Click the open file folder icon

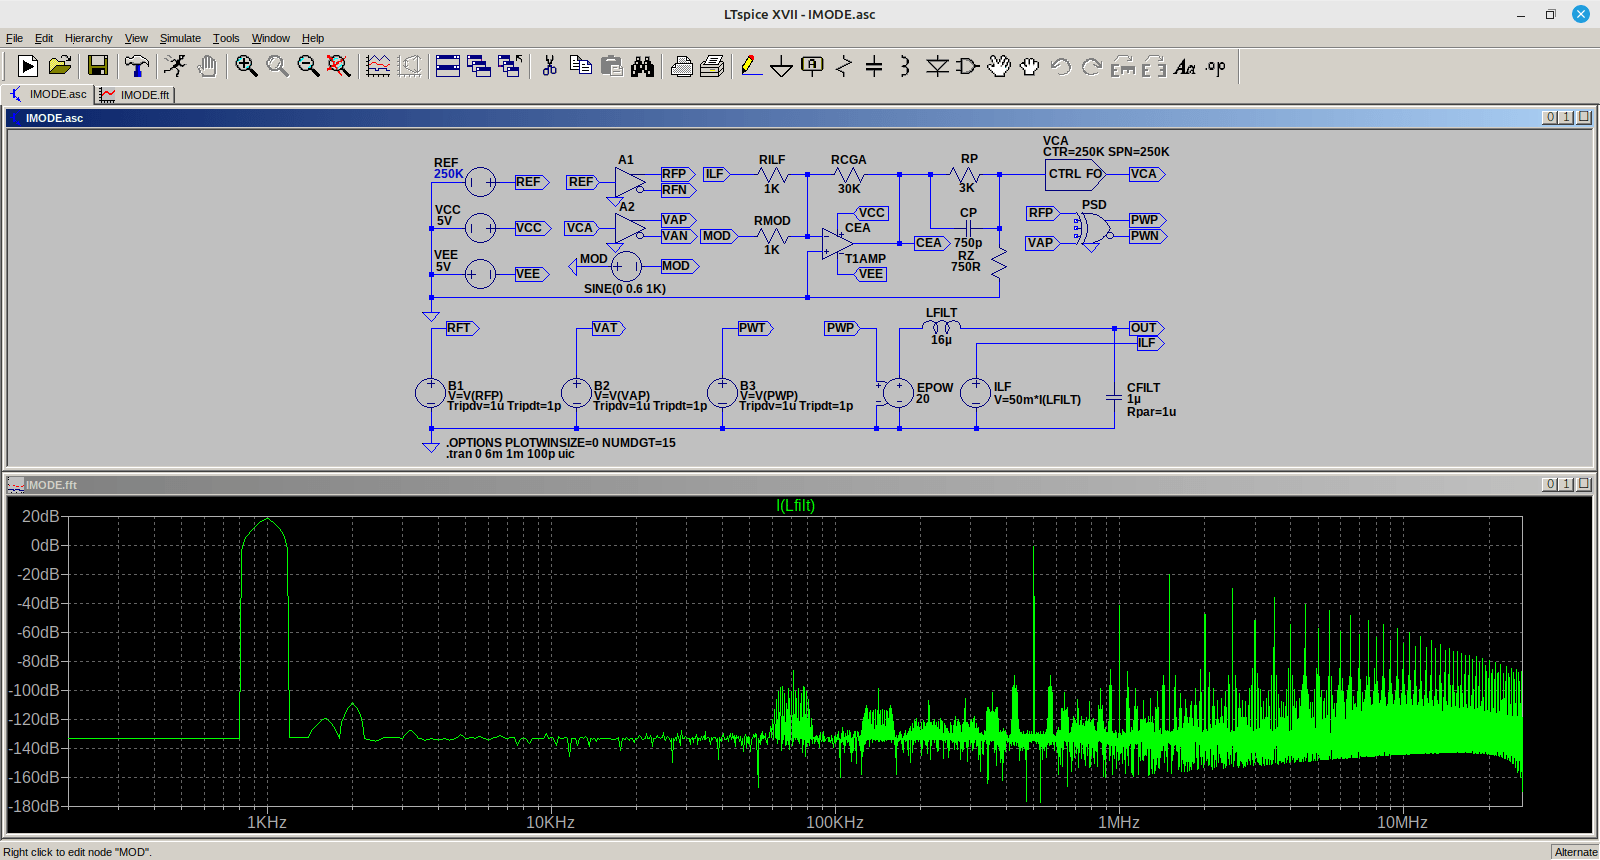coord(60,66)
